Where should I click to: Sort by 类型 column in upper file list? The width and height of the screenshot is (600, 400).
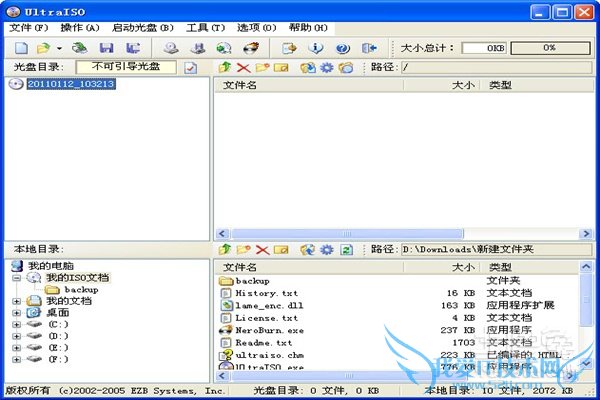point(536,85)
